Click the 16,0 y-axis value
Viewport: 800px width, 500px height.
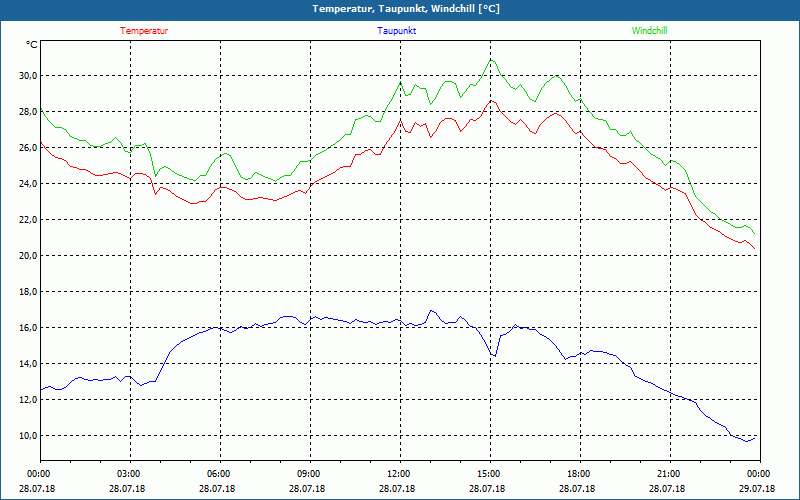[29, 328]
